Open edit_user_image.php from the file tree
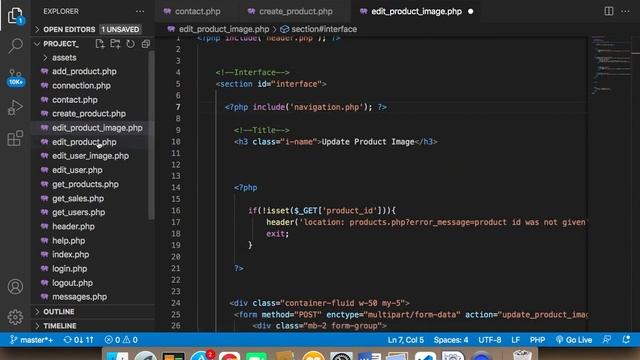Screen dimensions: 640x360 pyautogui.click(x=90, y=156)
